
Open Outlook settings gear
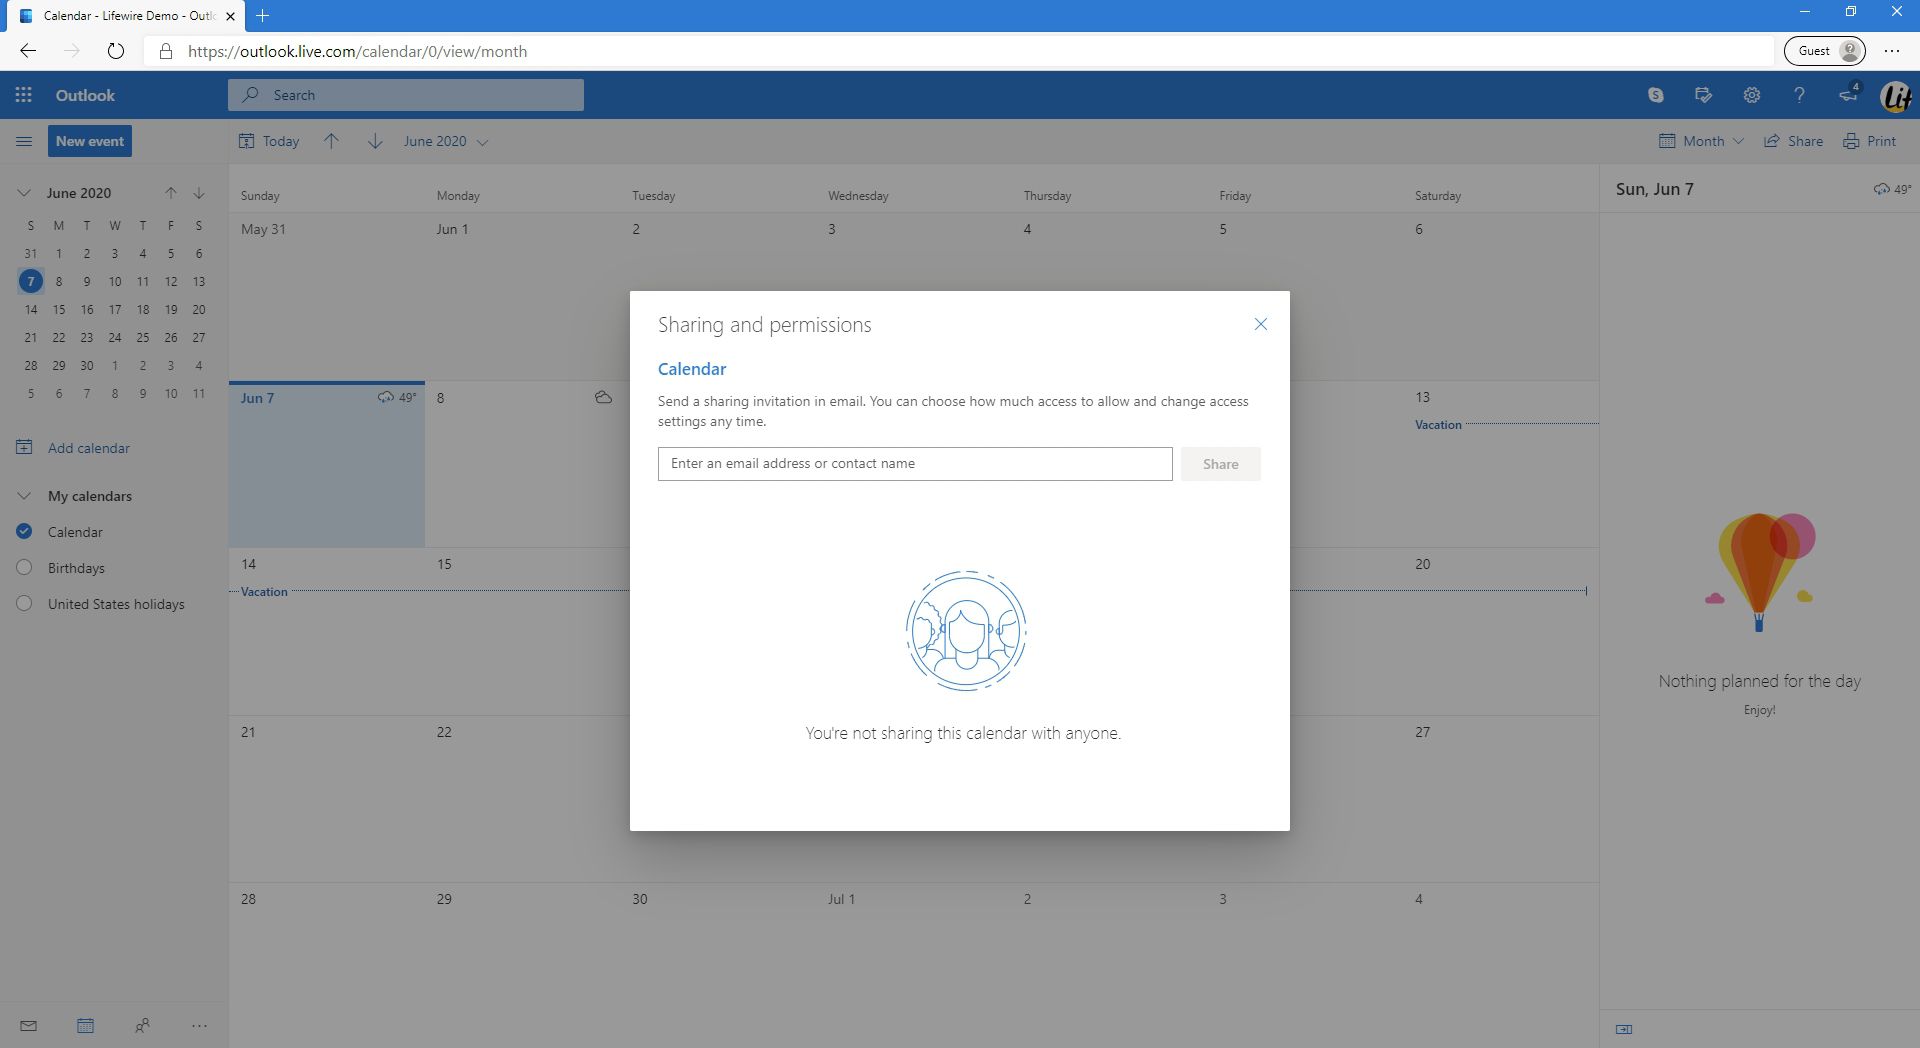[1752, 95]
